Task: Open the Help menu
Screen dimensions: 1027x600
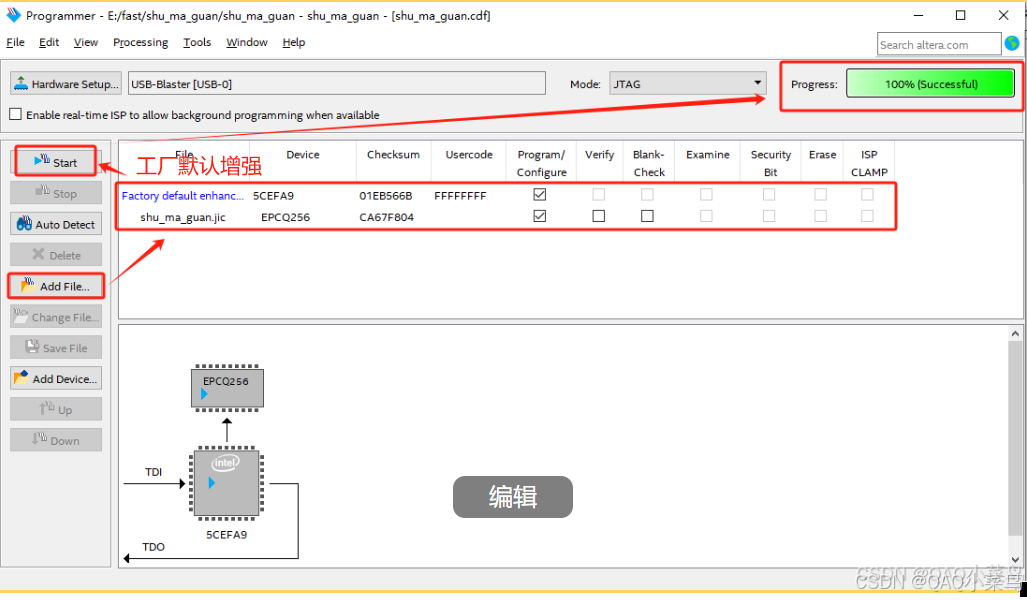Action: click(293, 42)
